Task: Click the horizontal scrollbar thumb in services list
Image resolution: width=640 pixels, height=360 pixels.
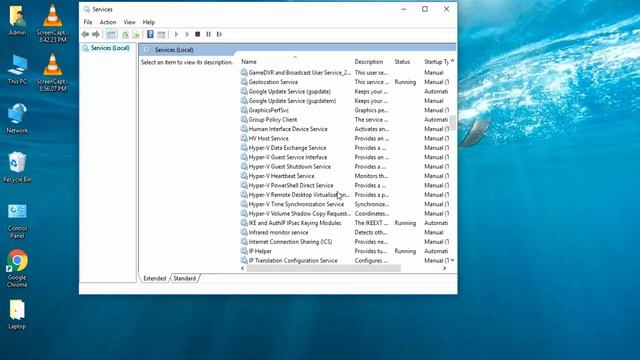Action: 324,268
